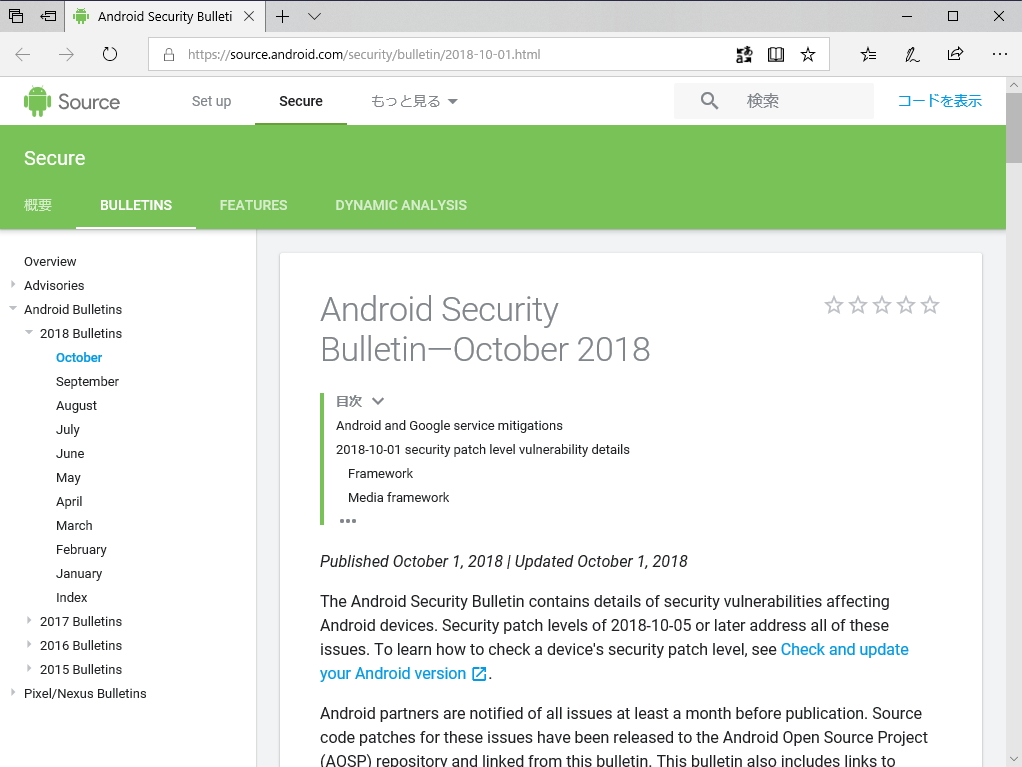Click the search magnifier icon on the Source site

[710, 101]
